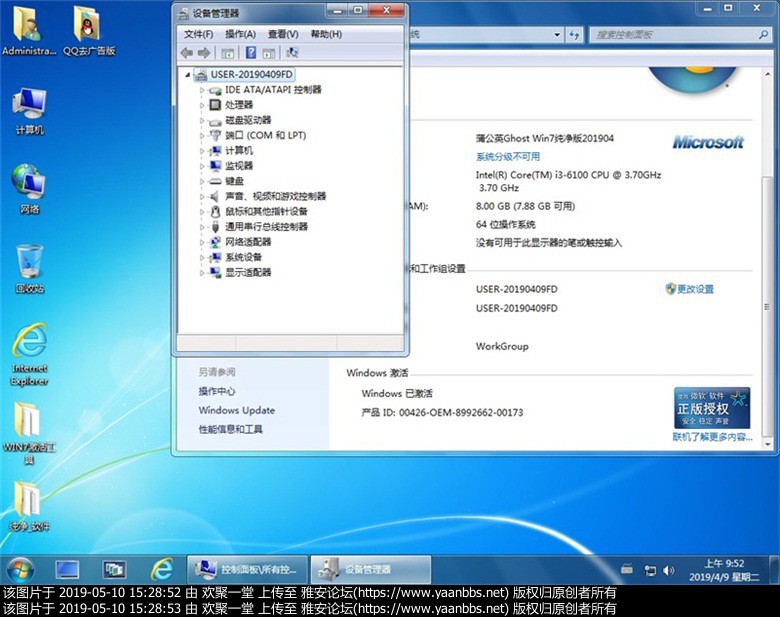Image resolution: width=780 pixels, height=617 pixels.
Task: Select the WIN7激活工具 desktop folder
Action: coord(29,433)
